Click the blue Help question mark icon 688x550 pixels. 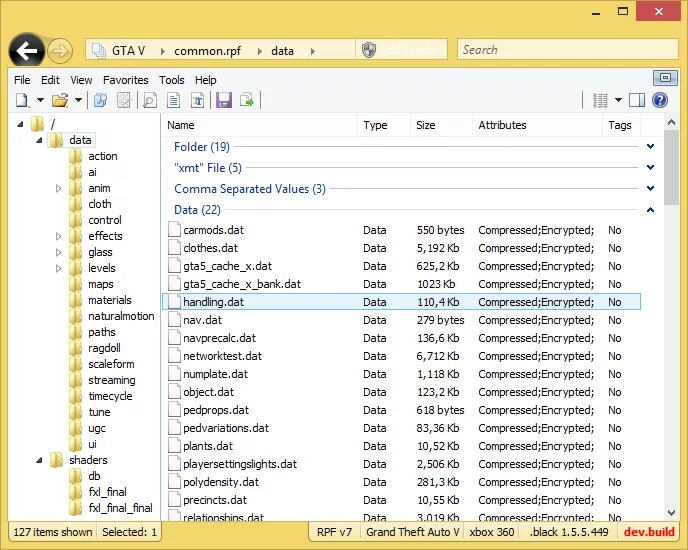[660, 101]
